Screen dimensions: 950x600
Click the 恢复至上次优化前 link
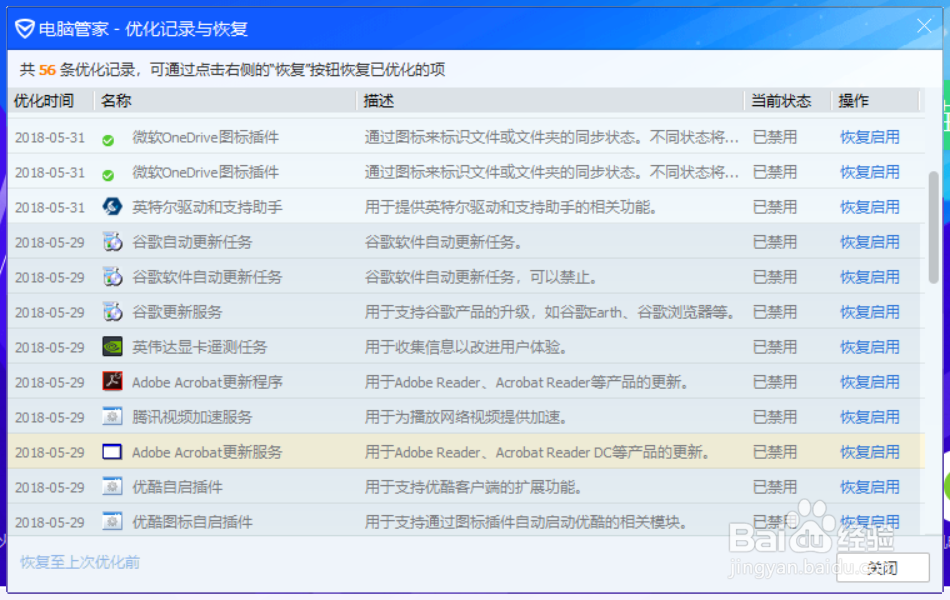(x=80, y=562)
